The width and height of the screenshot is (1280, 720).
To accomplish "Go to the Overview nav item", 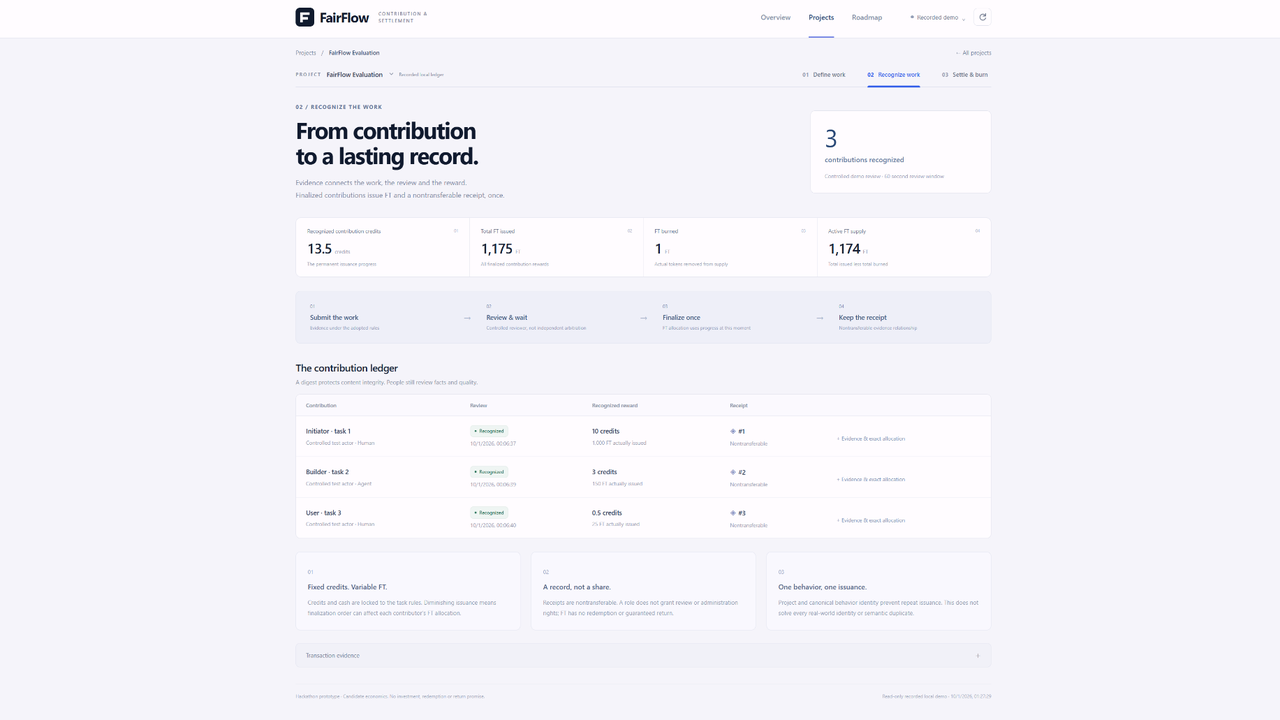I will coord(775,18).
